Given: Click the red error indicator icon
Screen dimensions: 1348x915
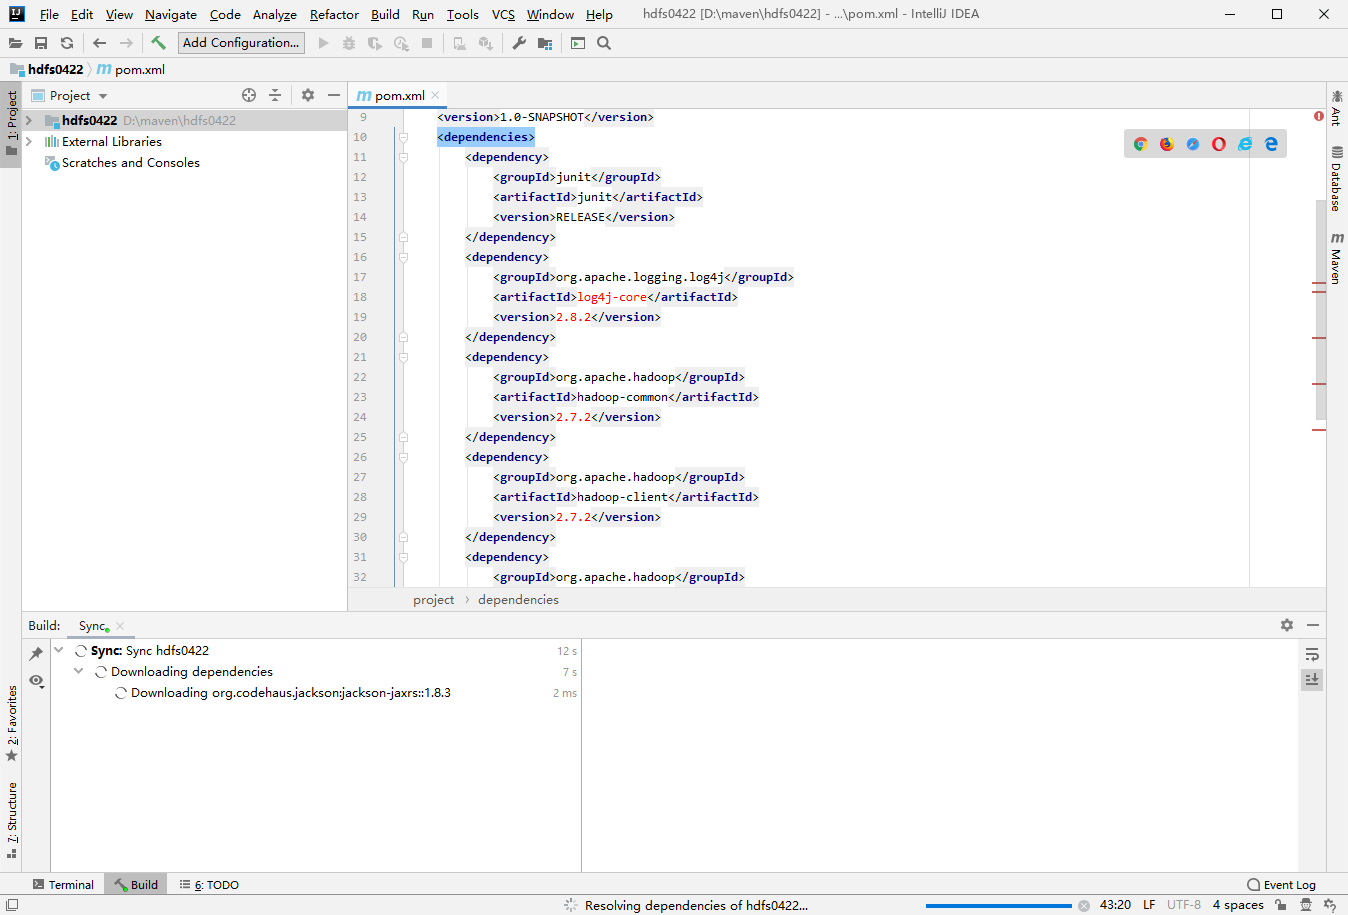Looking at the screenshot, I should pos(1319,116).
